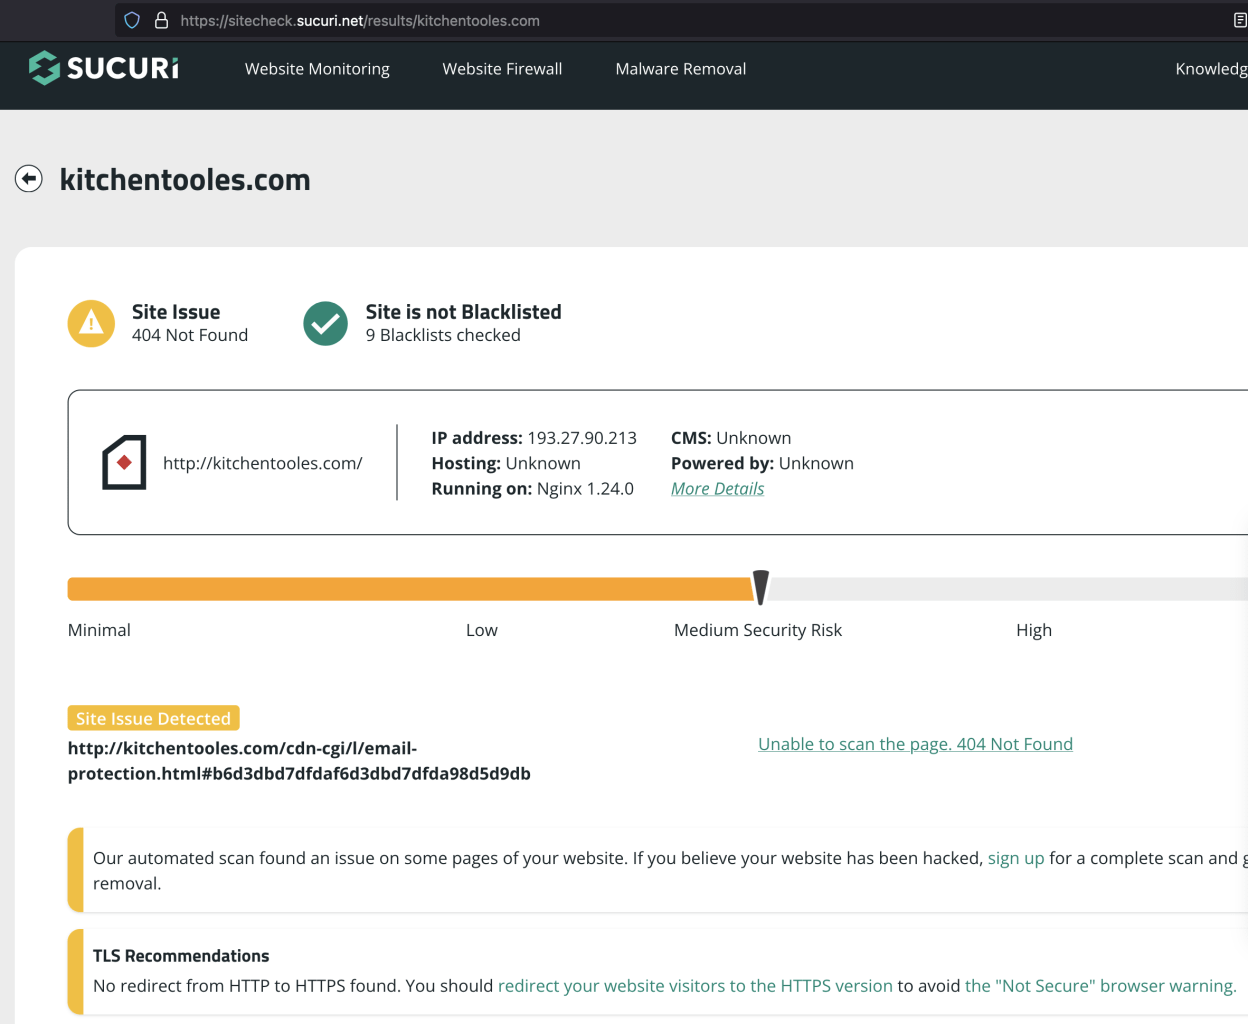Click 'Site is not Blacklisted' text

pos(464,312)
